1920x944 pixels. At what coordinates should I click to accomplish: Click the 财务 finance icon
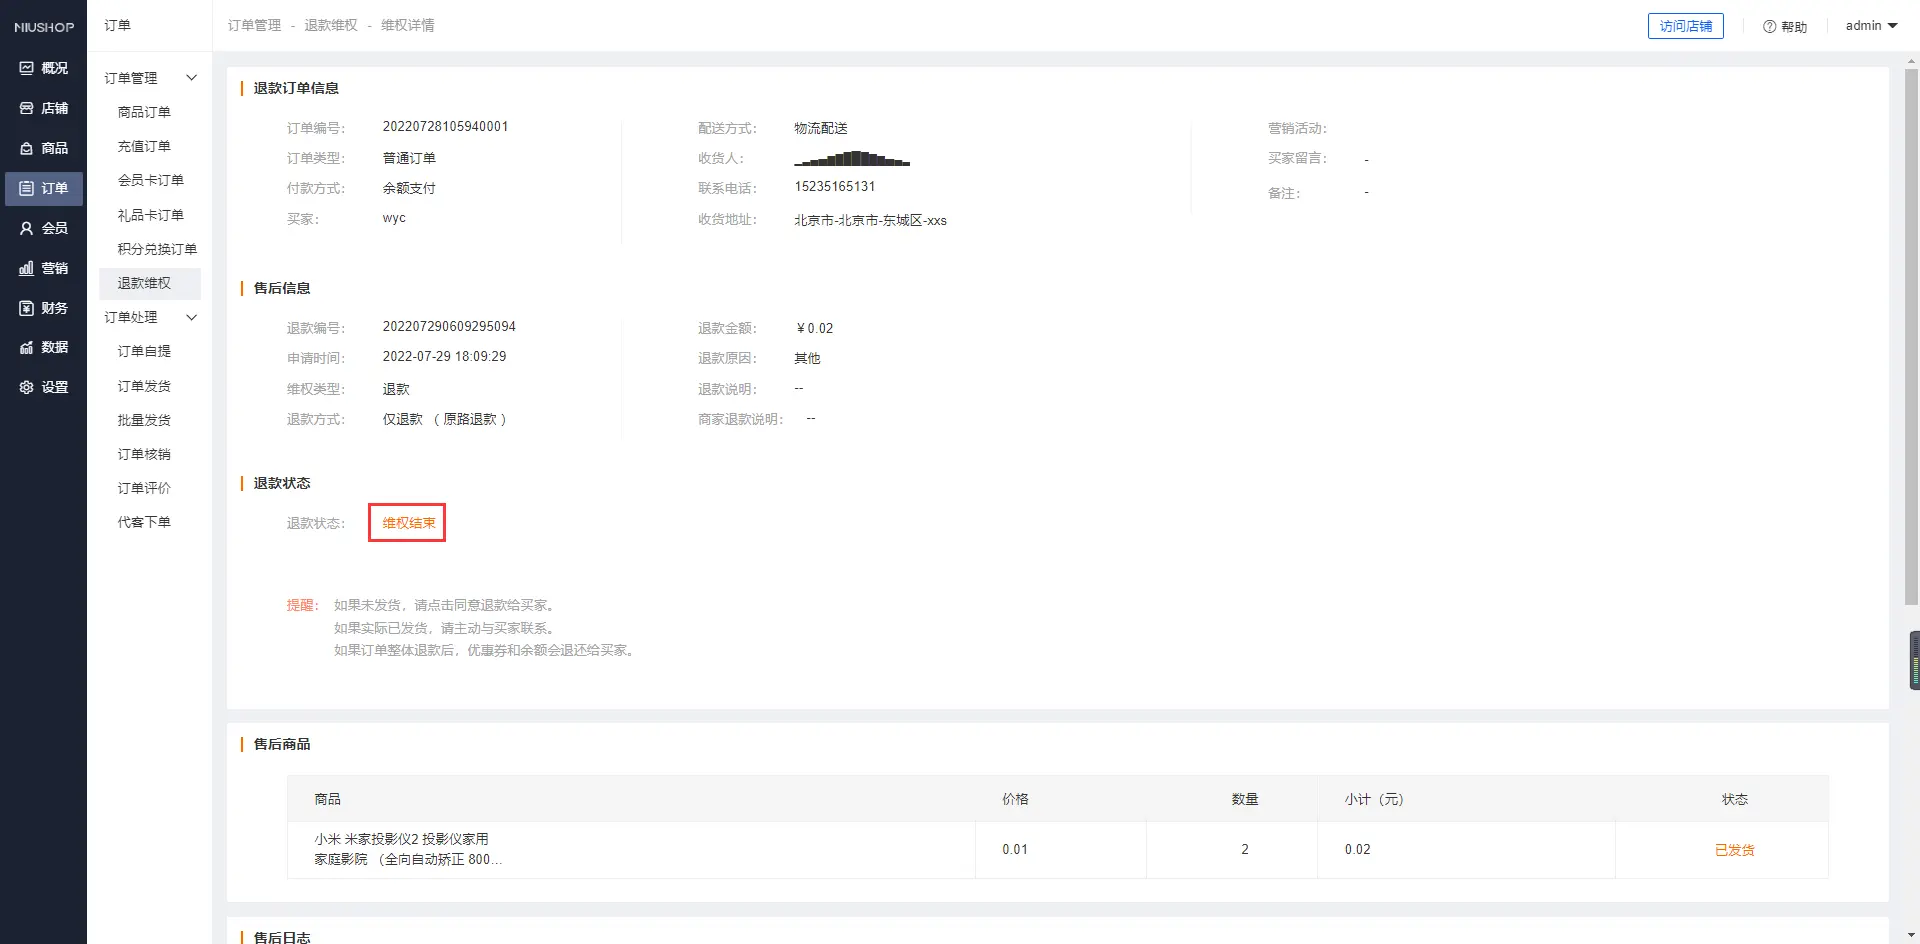[x=27, y=308]
